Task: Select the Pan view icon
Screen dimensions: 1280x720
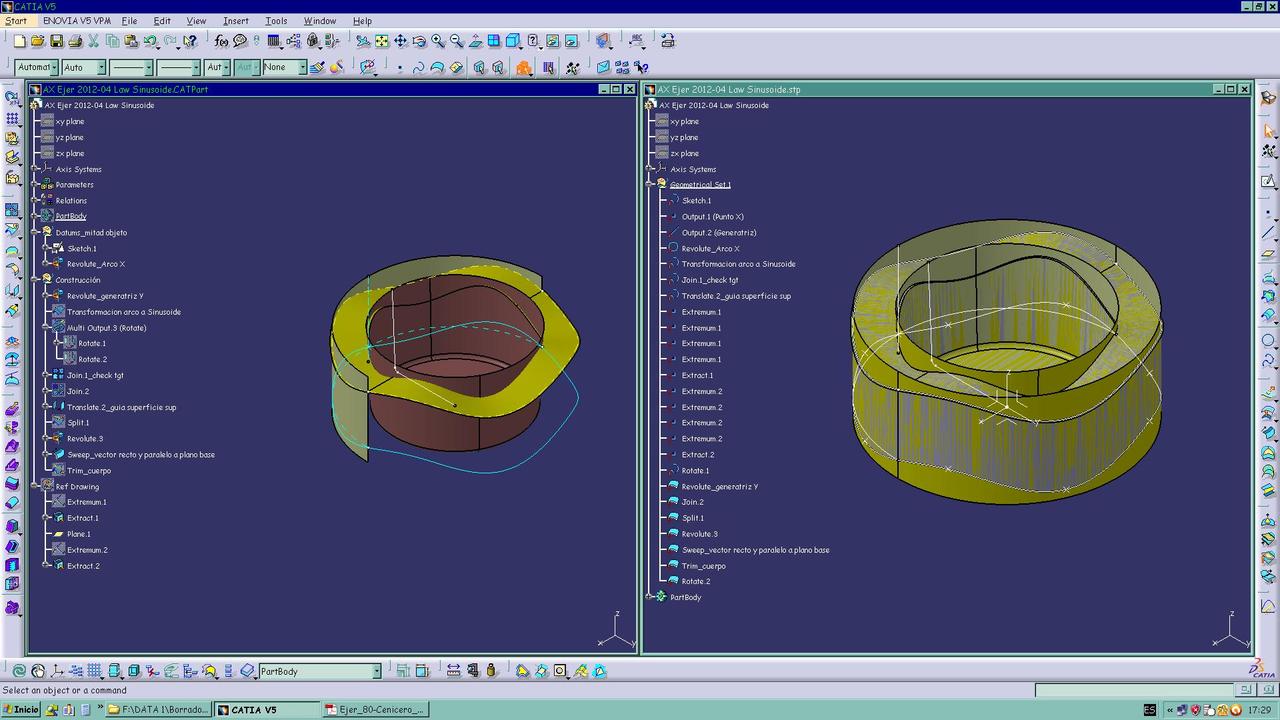Action: click(x=400, y=41)
